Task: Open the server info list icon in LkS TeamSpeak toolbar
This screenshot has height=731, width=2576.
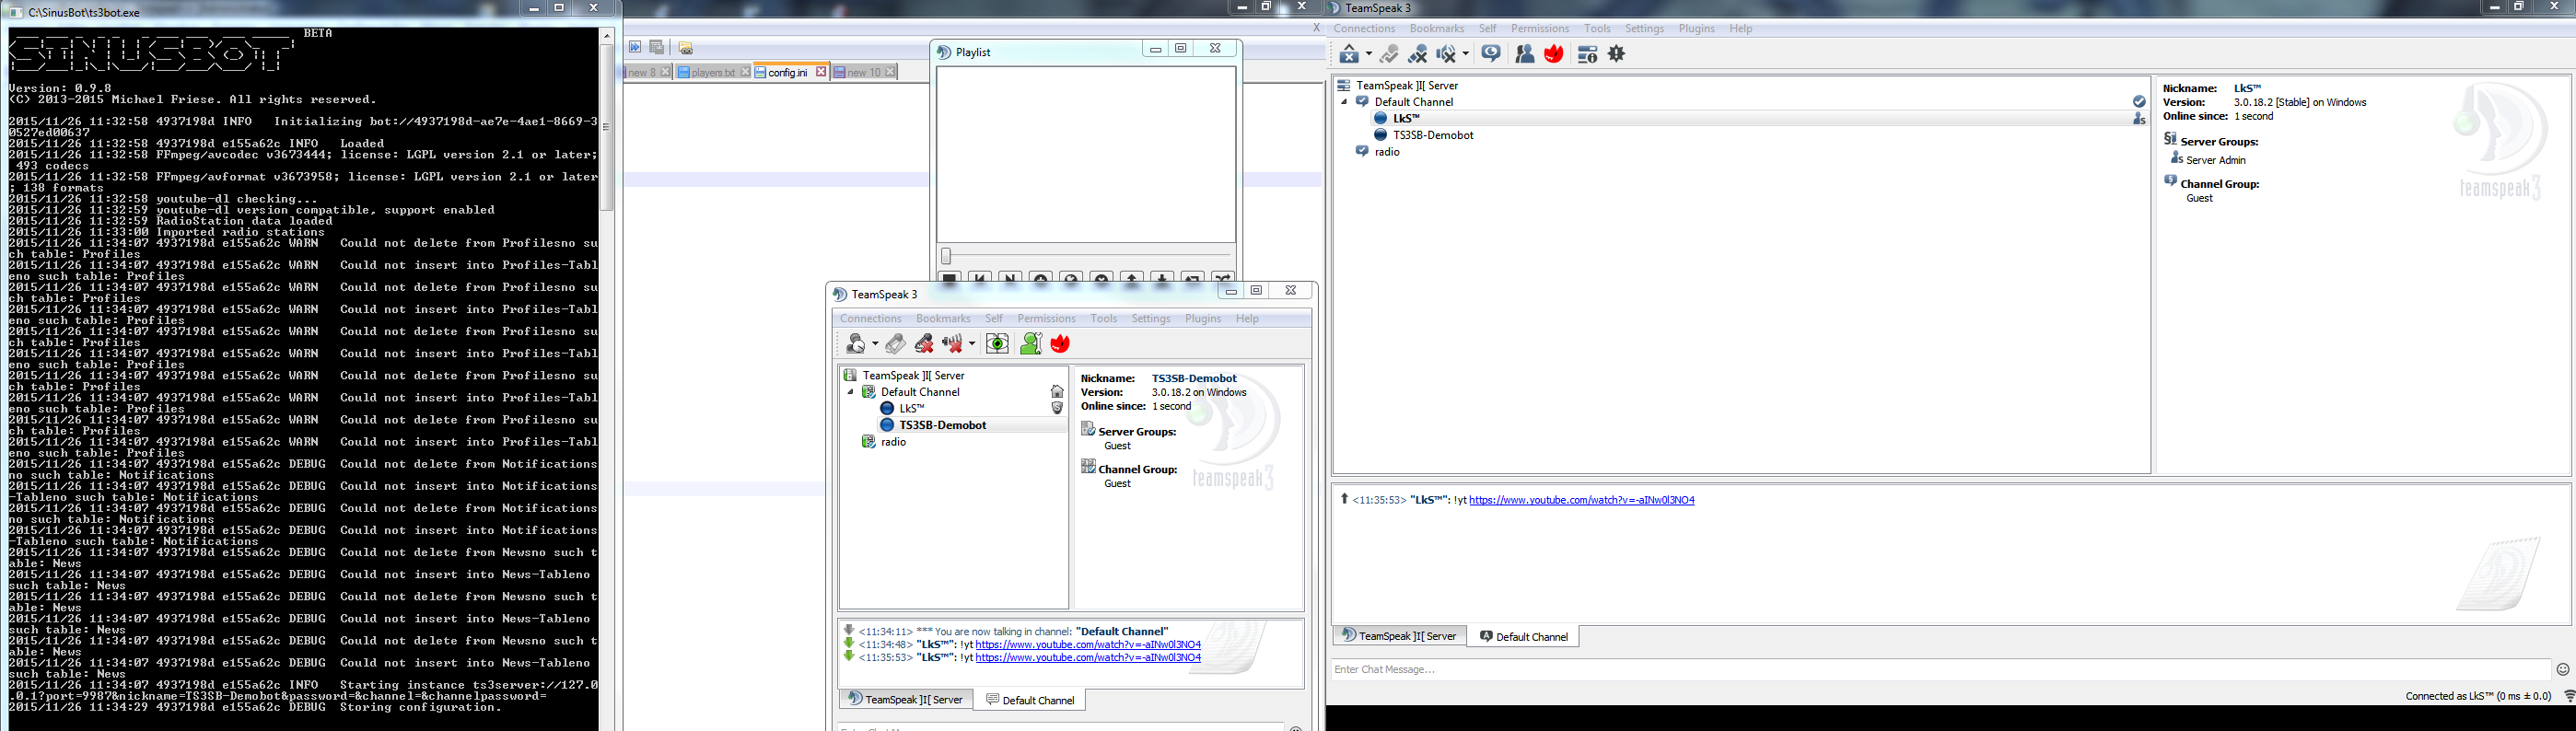Action: coord(1587,54)
